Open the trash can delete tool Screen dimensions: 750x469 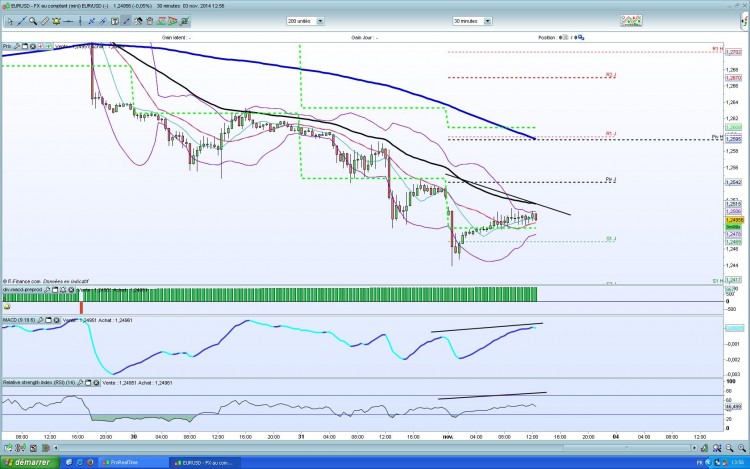(x=150, y=21)
